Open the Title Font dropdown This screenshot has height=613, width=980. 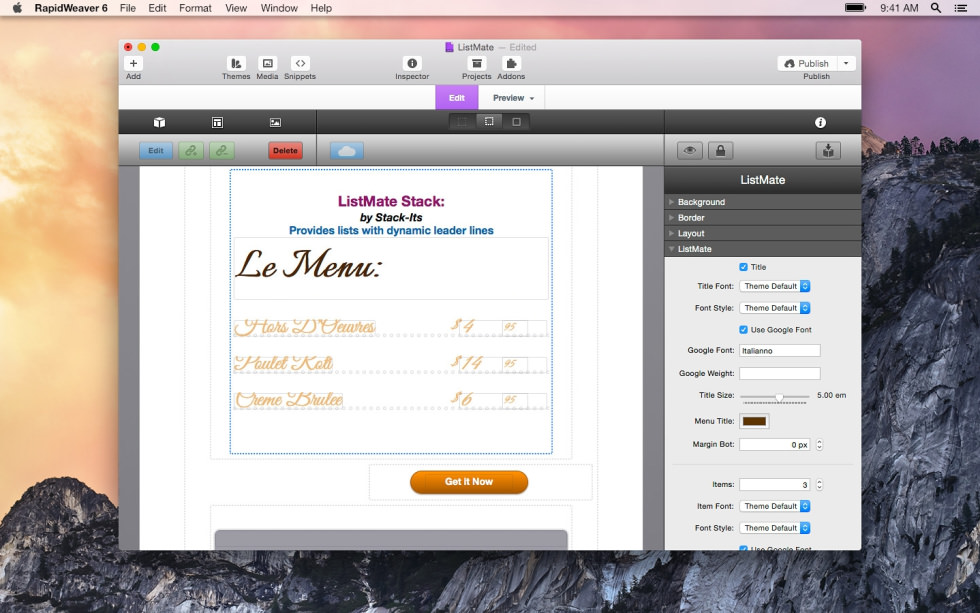[774, 286]
